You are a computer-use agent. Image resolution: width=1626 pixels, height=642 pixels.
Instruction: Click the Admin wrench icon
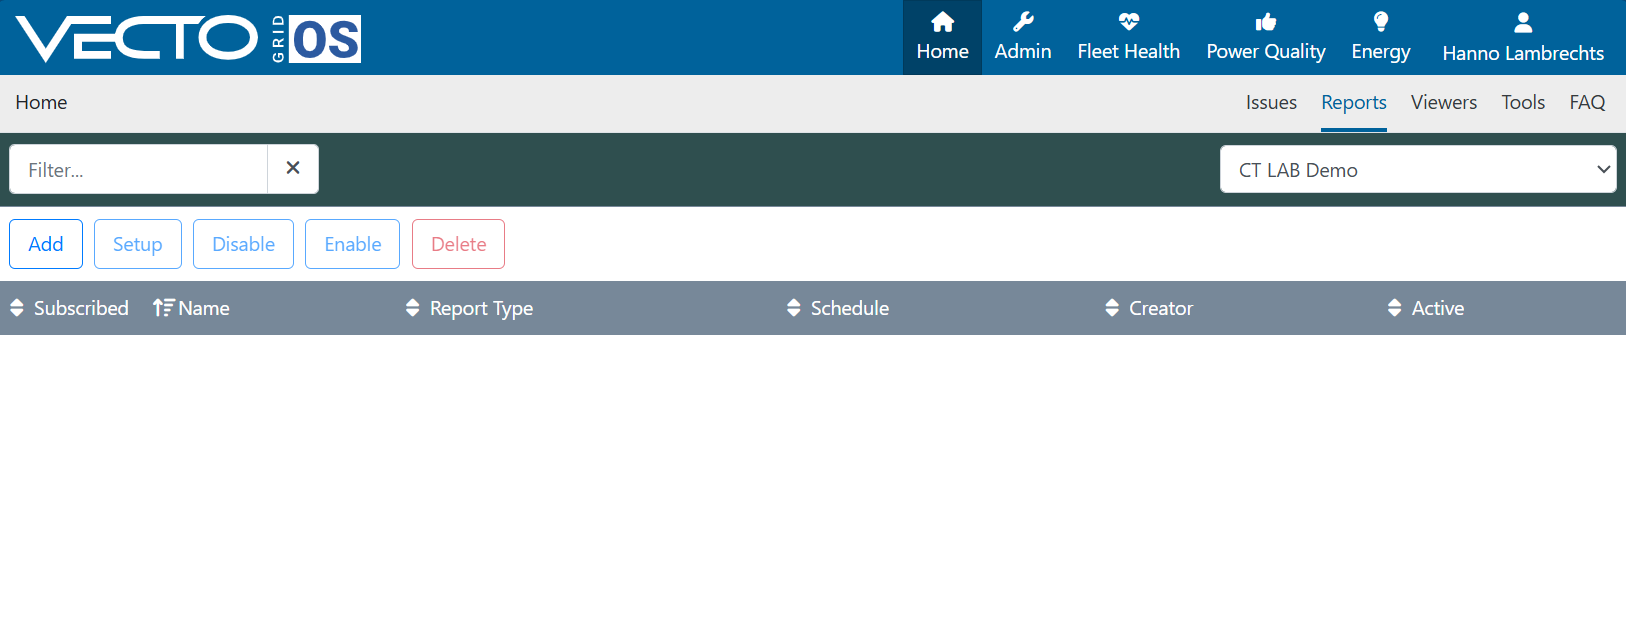tap(1023, 22)
